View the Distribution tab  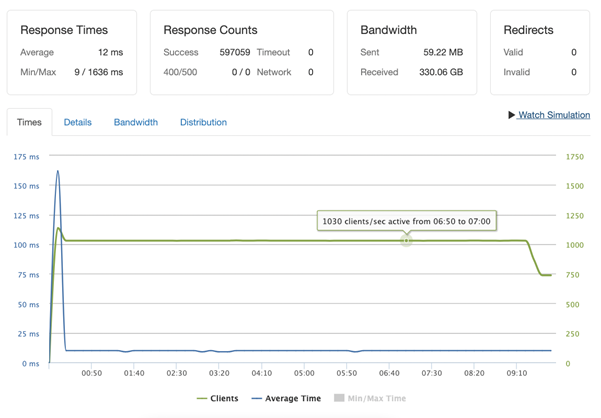pos(203,122)
